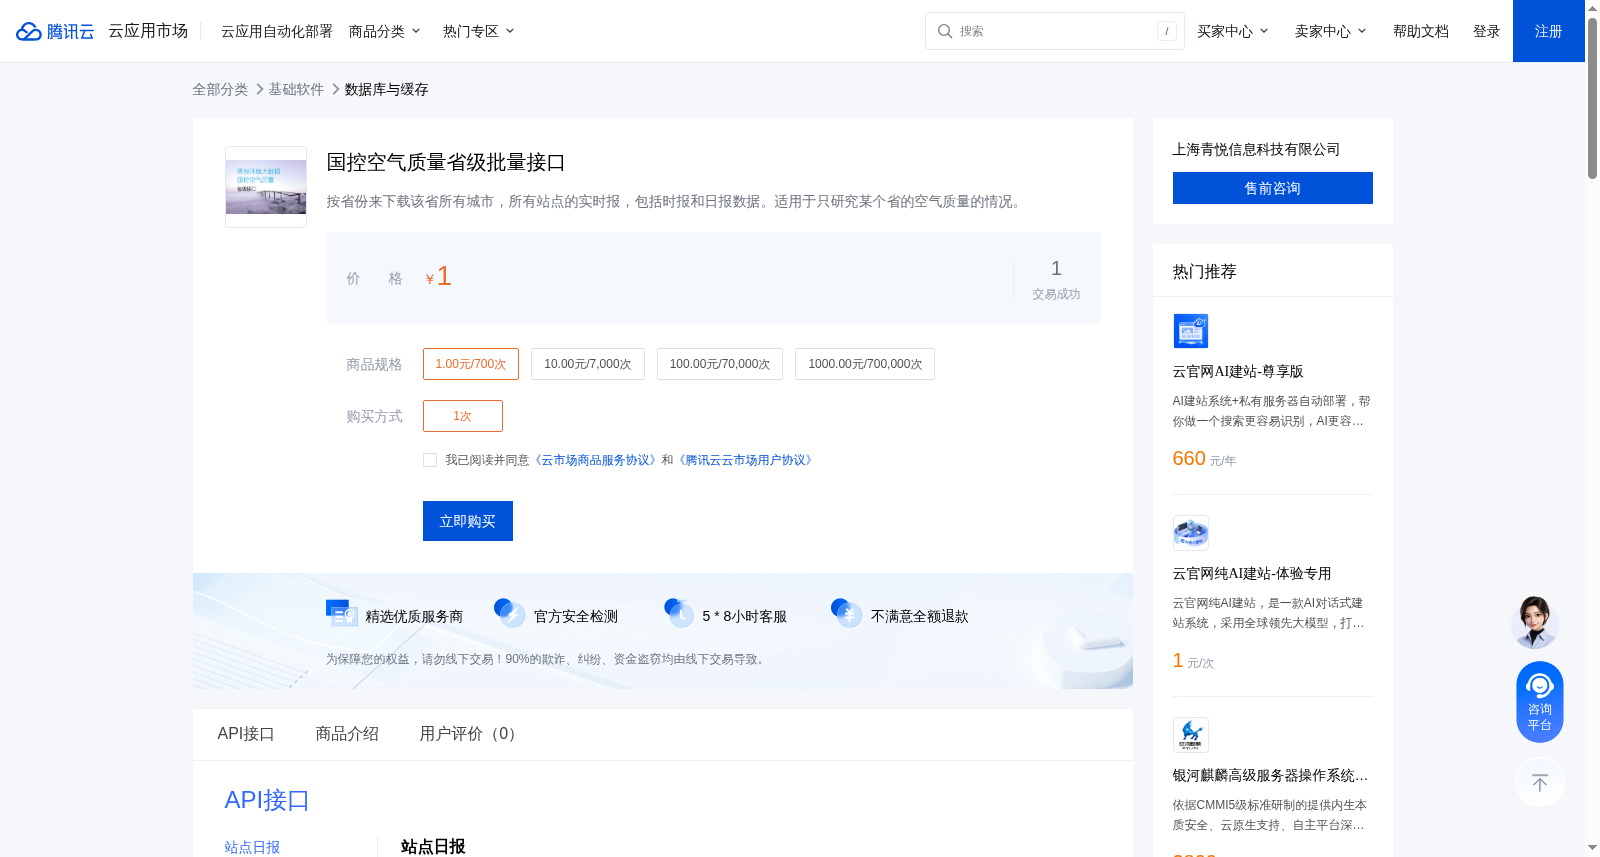
Task: Open the 云市场商品服务协议 link
Action: (596, 460)
